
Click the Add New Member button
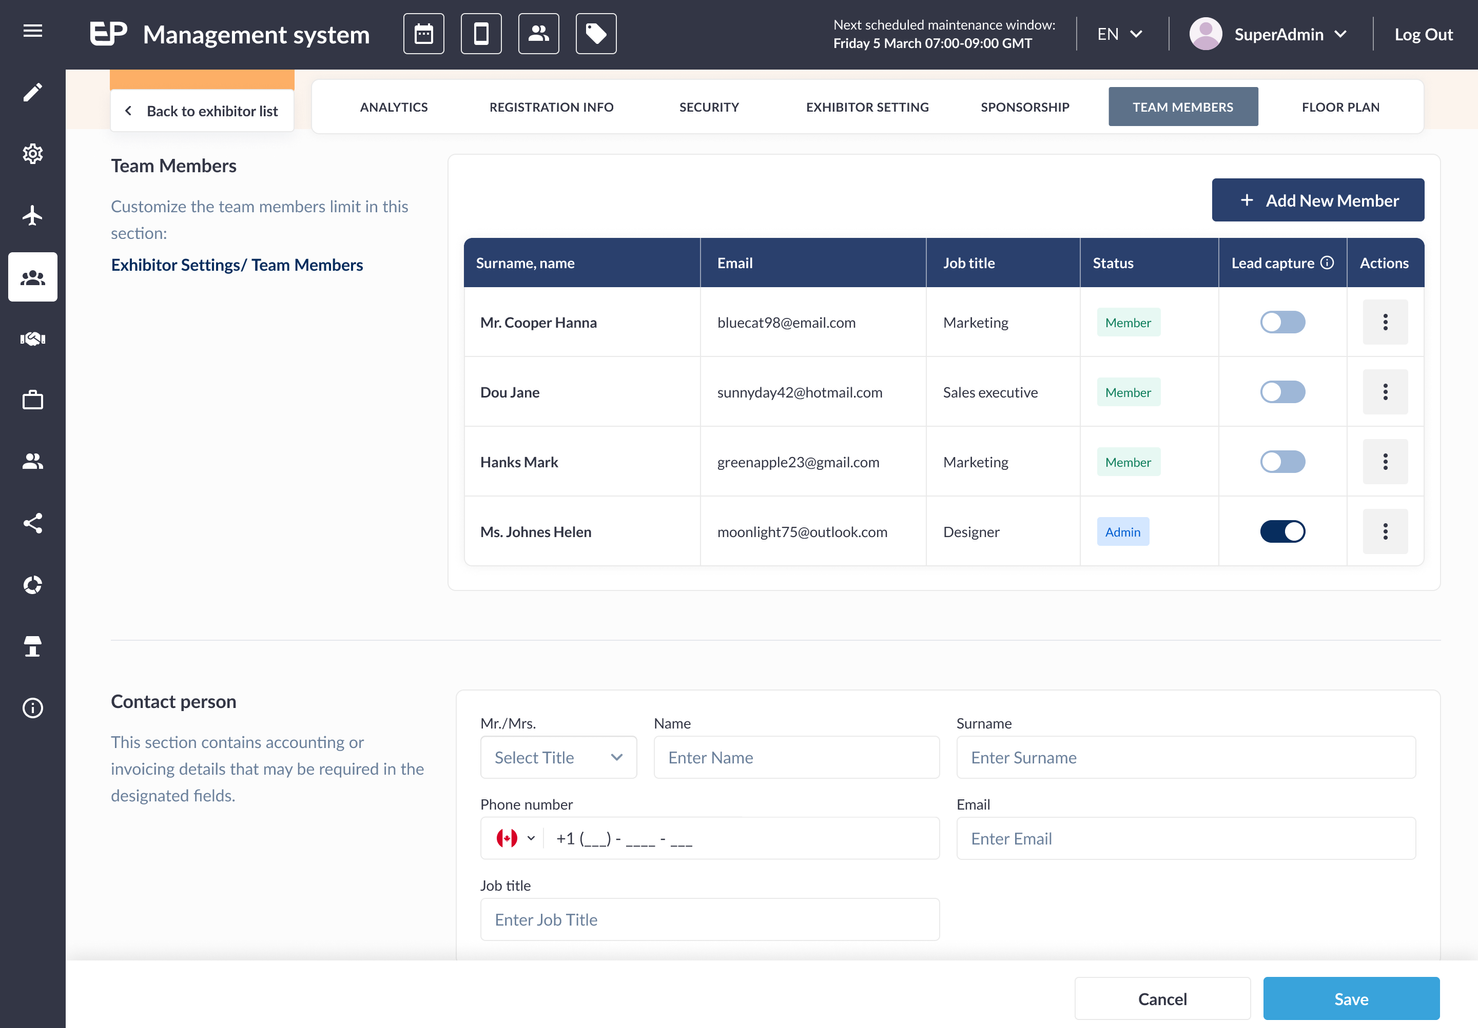pyautogui.click(x=1318, y=200)
